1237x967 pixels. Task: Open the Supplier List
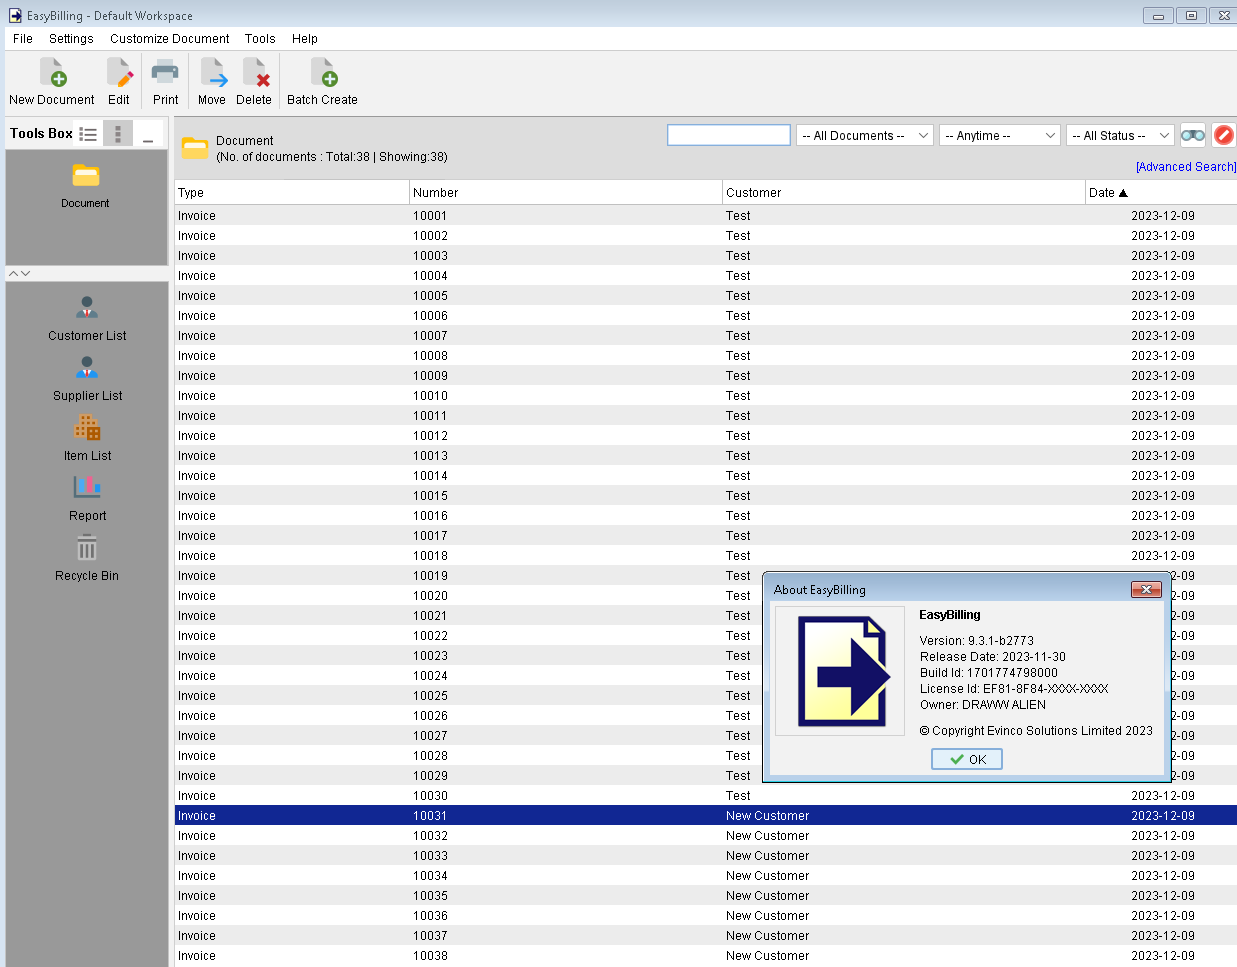point(87,379)
